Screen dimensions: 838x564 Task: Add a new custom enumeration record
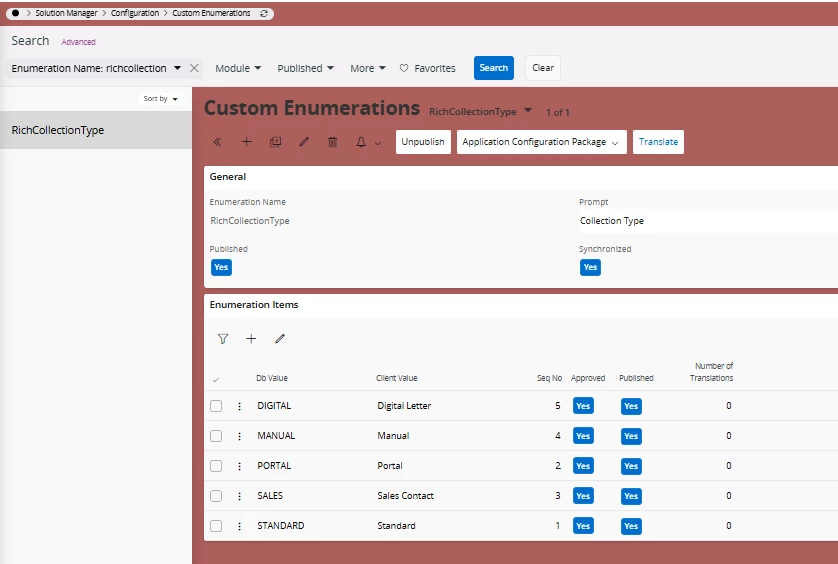pos(246,142)
